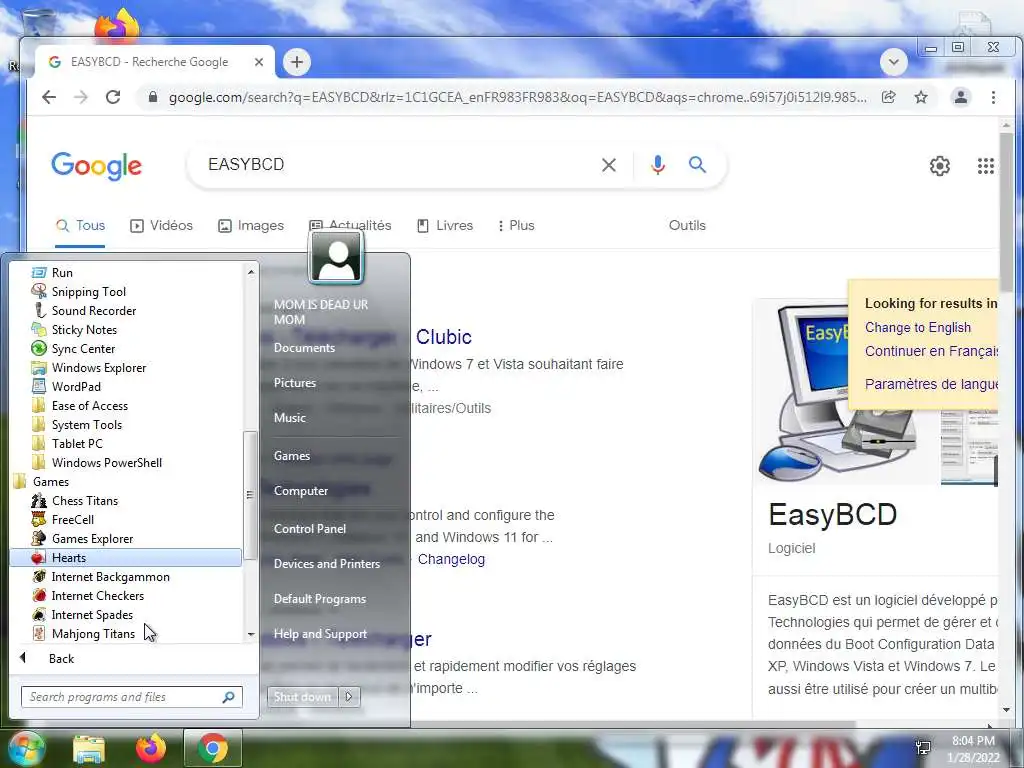Click Continuer en Français link
Viewport: 1024px width, 768px height.
point(931,351)
